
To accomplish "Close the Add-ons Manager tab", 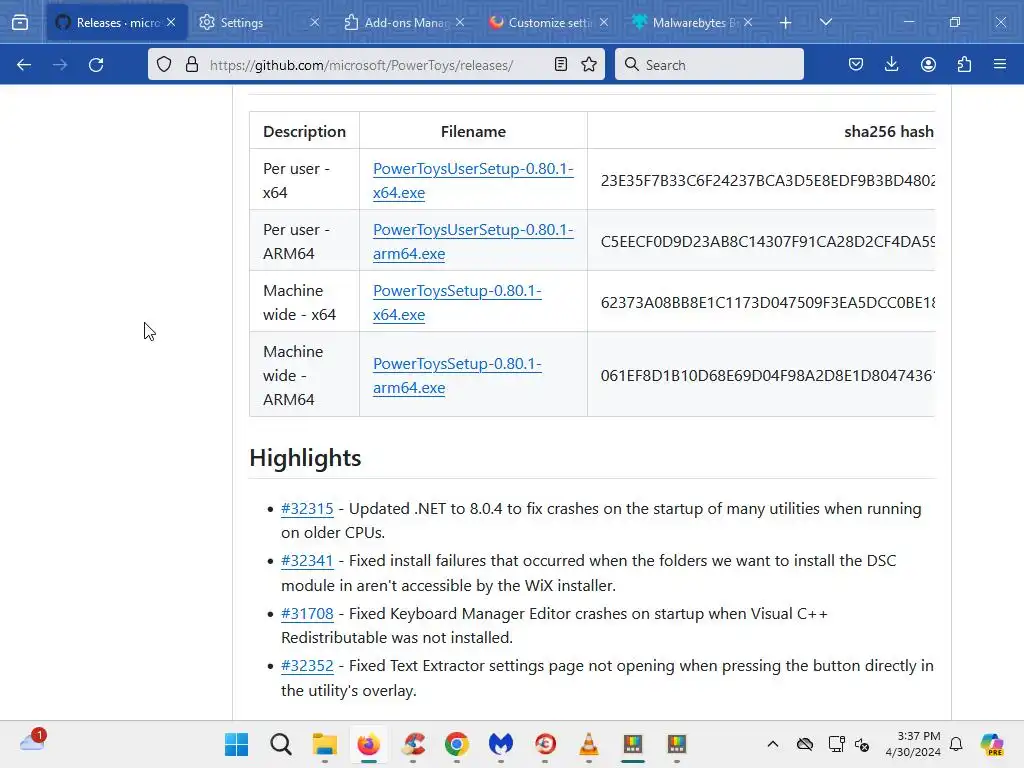I will point(460,22).
